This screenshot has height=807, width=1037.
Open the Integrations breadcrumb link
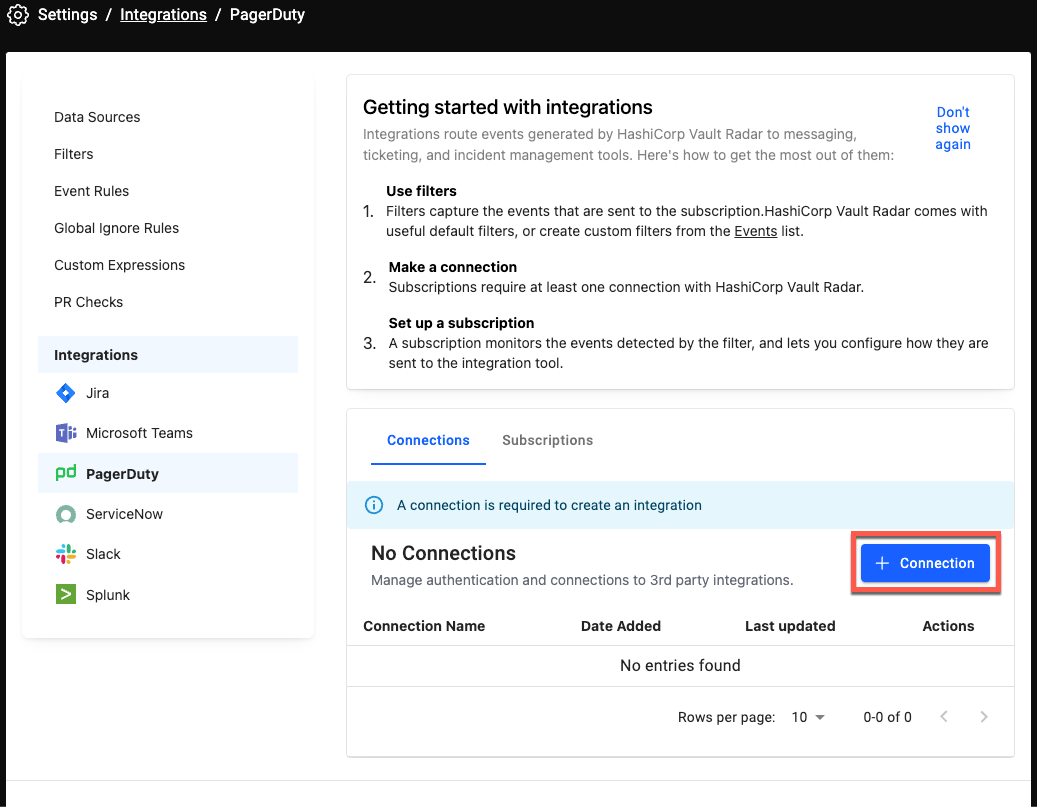pos(163,14)
